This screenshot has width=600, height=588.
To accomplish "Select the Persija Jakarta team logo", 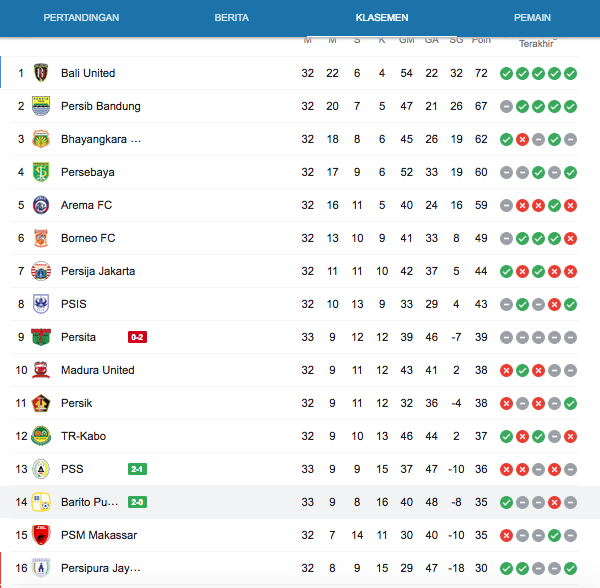I will [41, 271].
